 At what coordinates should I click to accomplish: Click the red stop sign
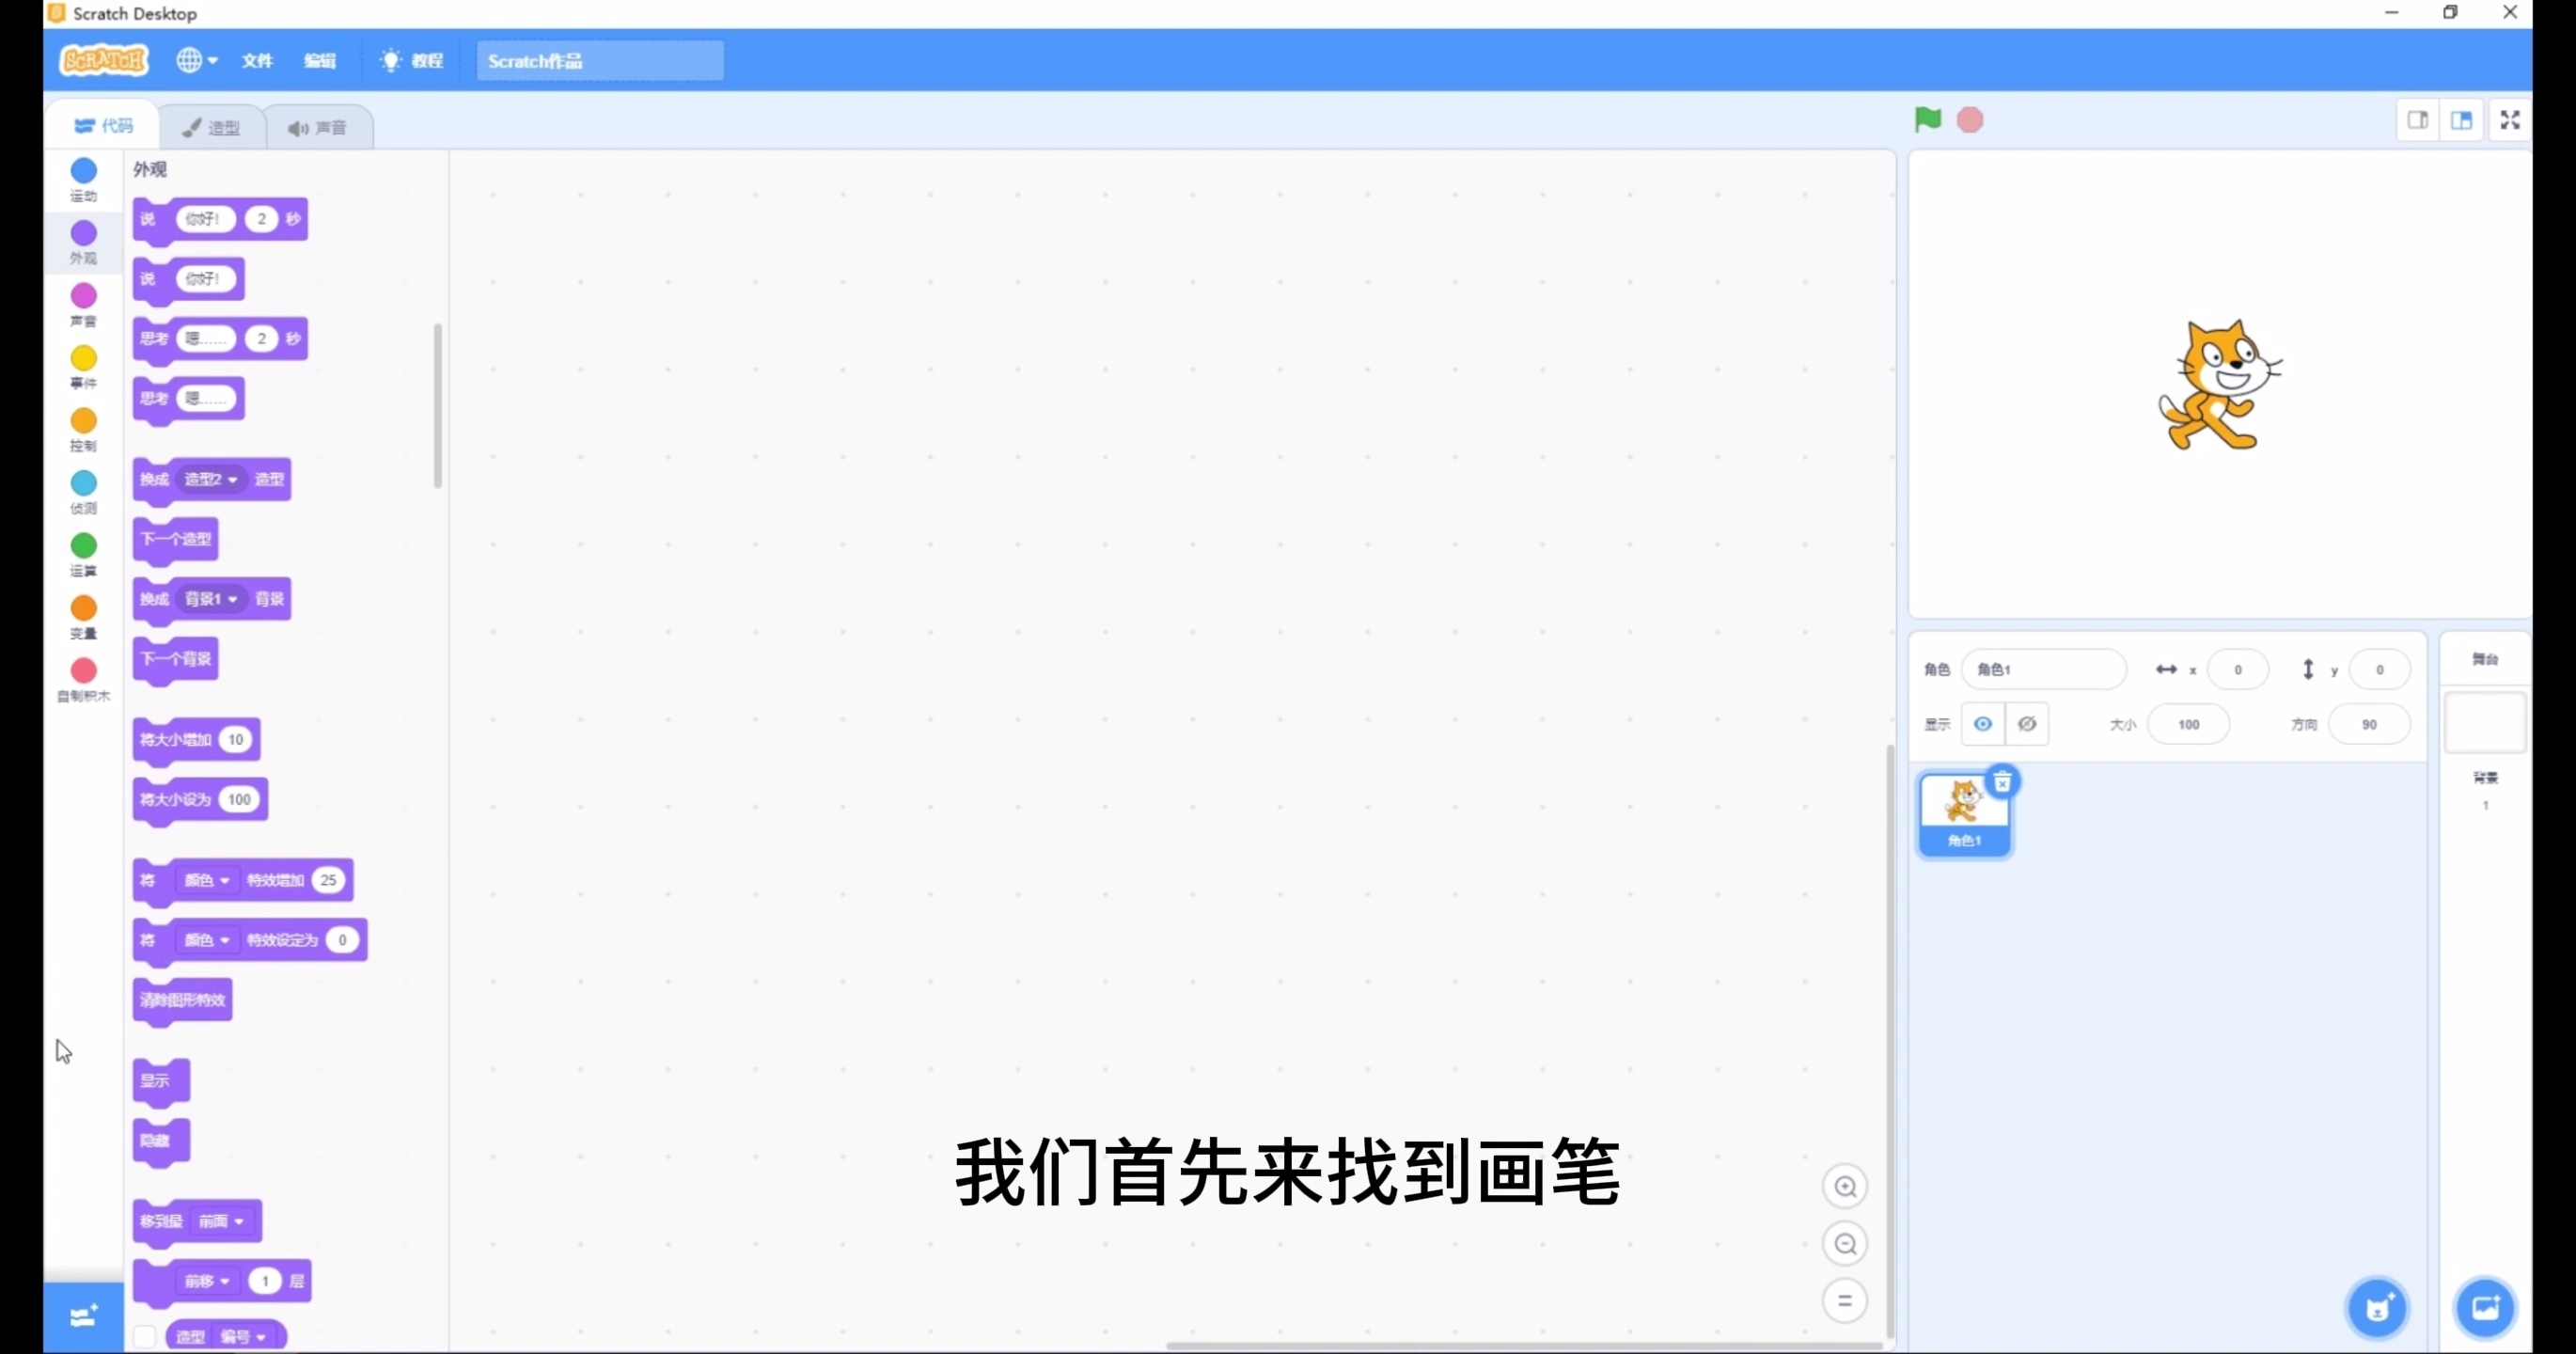pos(1969,119)
